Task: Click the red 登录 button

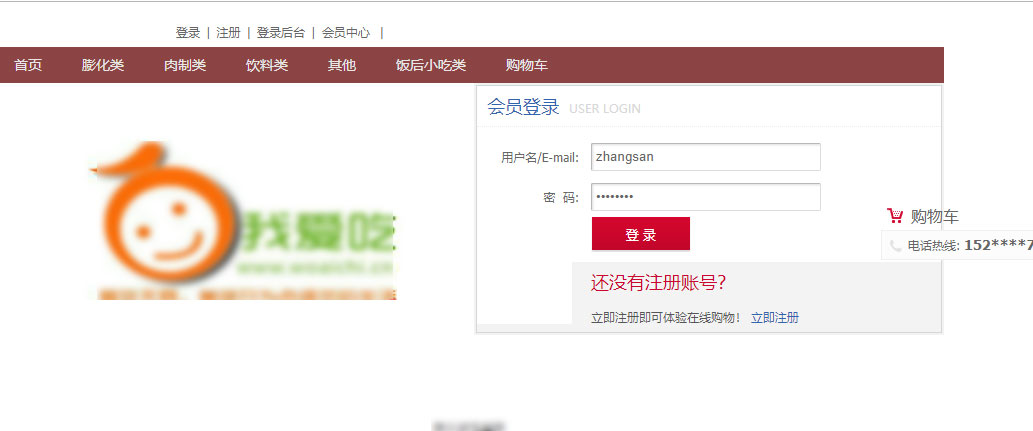Action: [641, 234]
